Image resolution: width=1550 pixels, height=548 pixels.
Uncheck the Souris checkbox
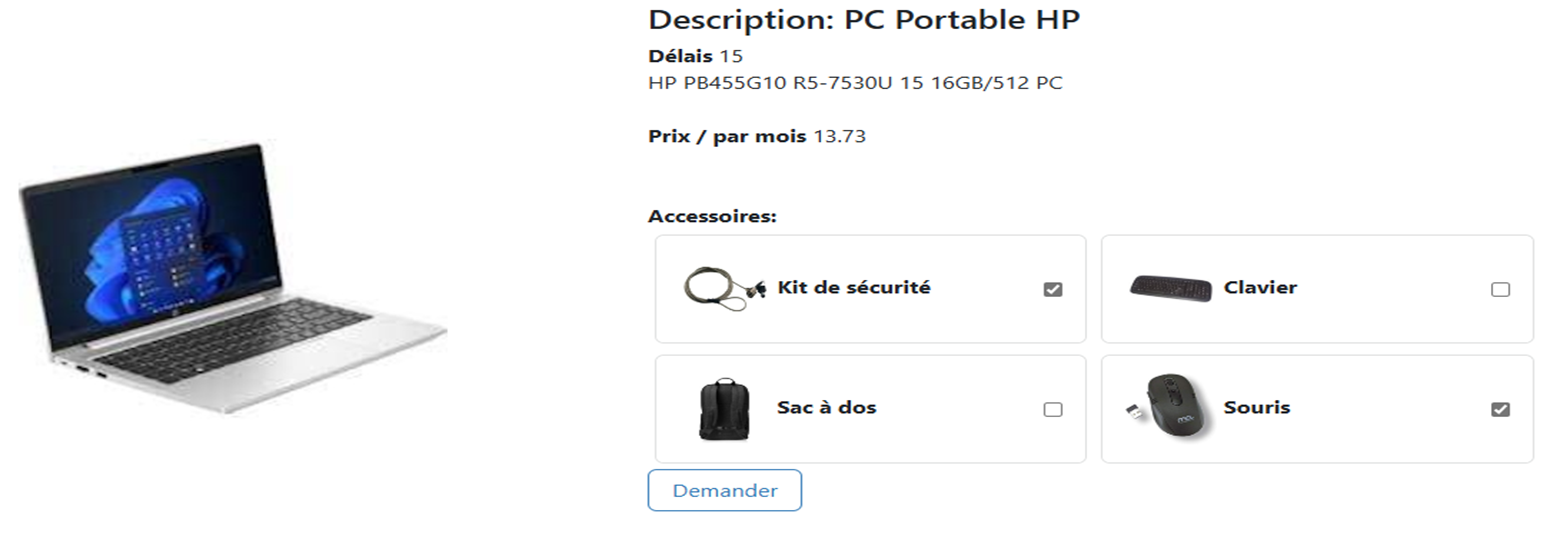tap(1500, 409)
